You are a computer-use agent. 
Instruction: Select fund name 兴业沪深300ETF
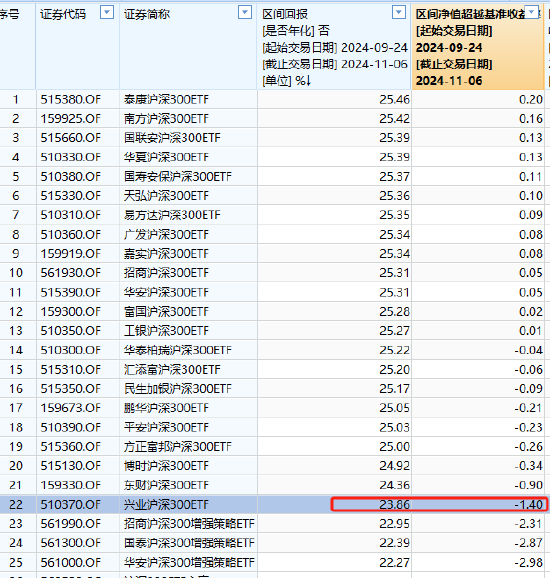coord(166,504)
